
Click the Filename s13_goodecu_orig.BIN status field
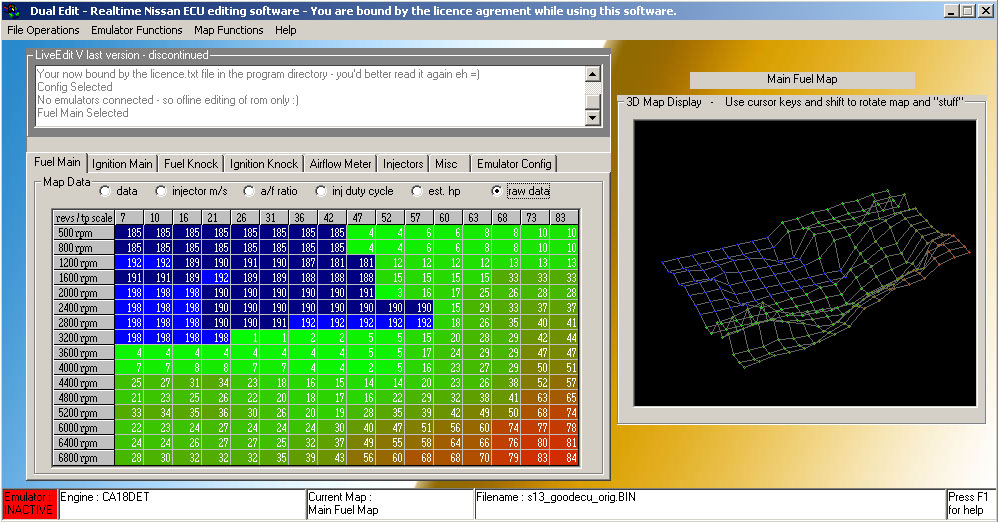tap(710, 504)
